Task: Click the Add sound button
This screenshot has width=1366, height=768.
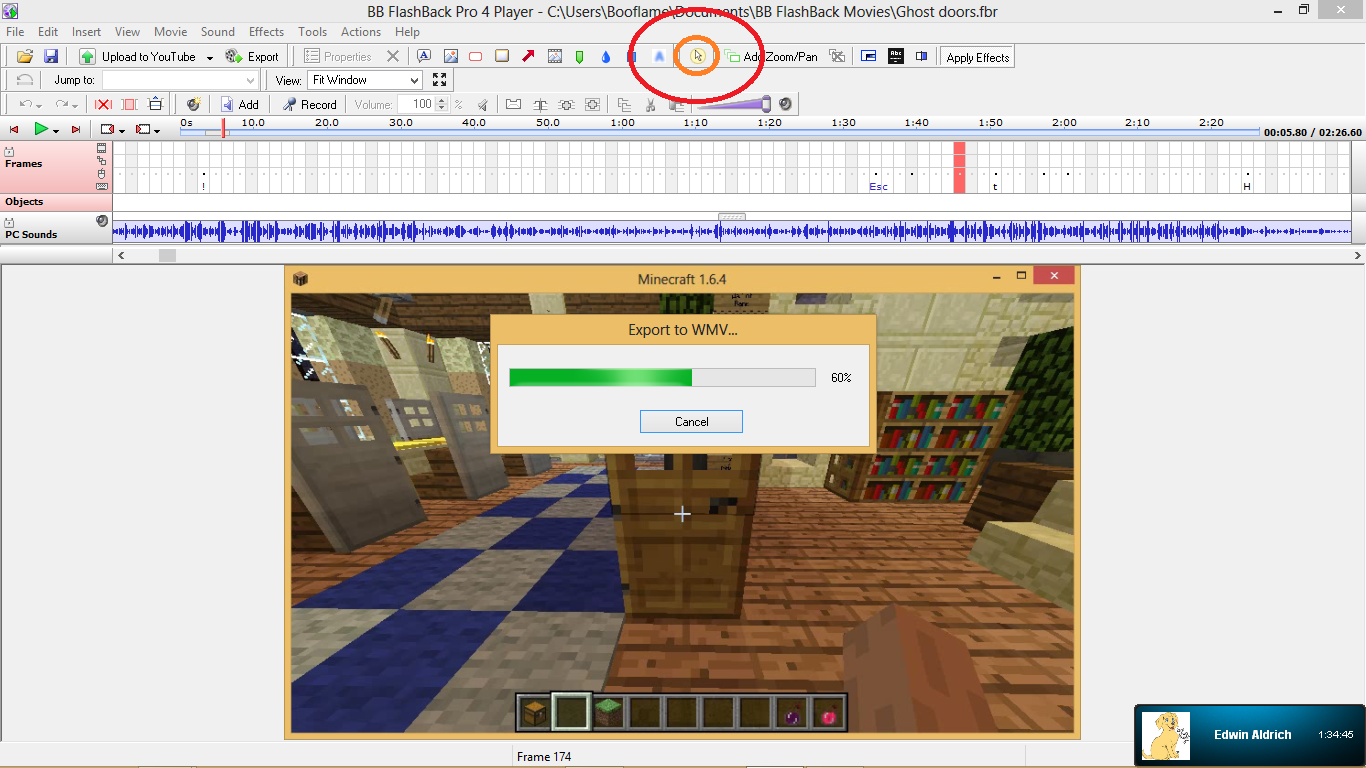Action: tap(240, 104)
